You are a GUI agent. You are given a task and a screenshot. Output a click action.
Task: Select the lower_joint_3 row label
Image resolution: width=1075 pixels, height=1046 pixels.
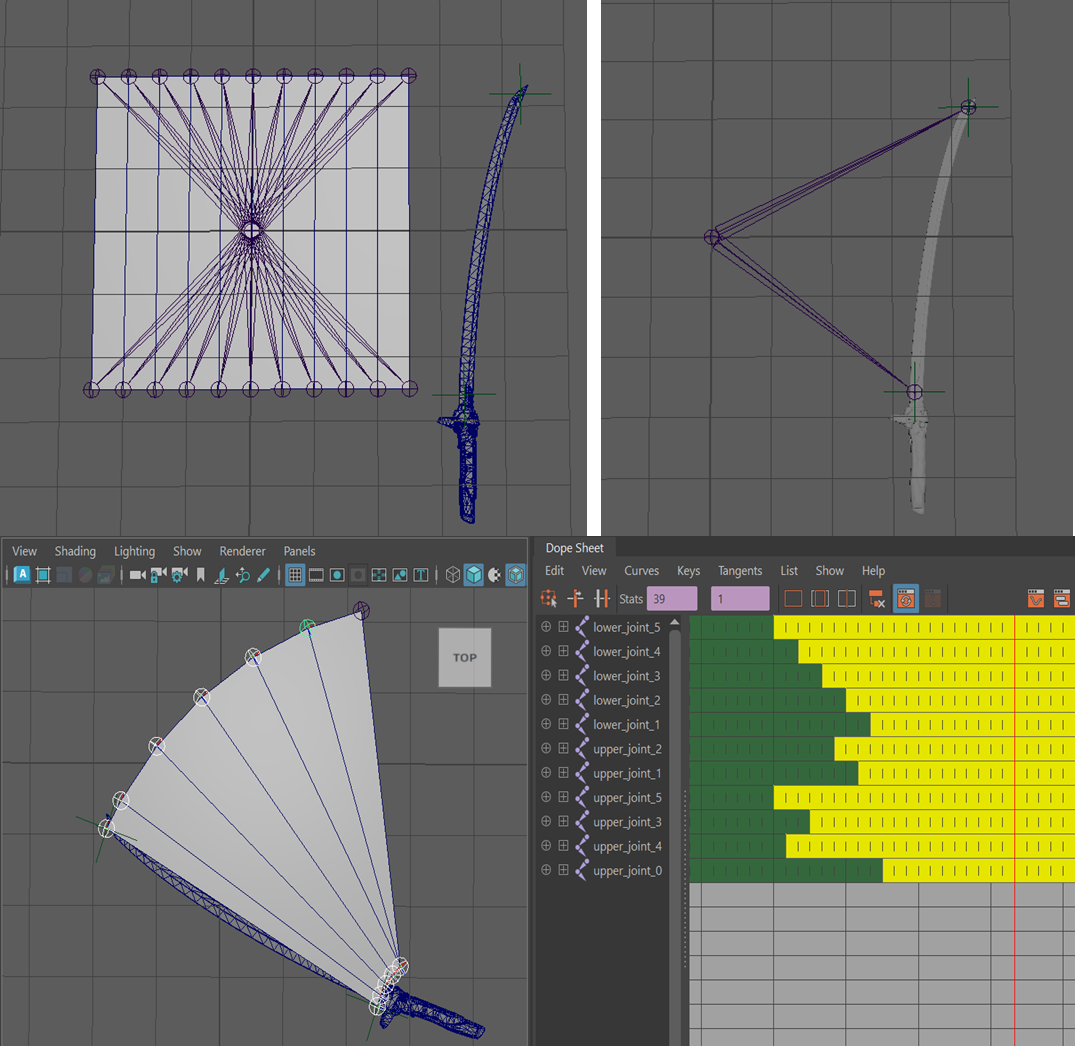pos(626,676)
